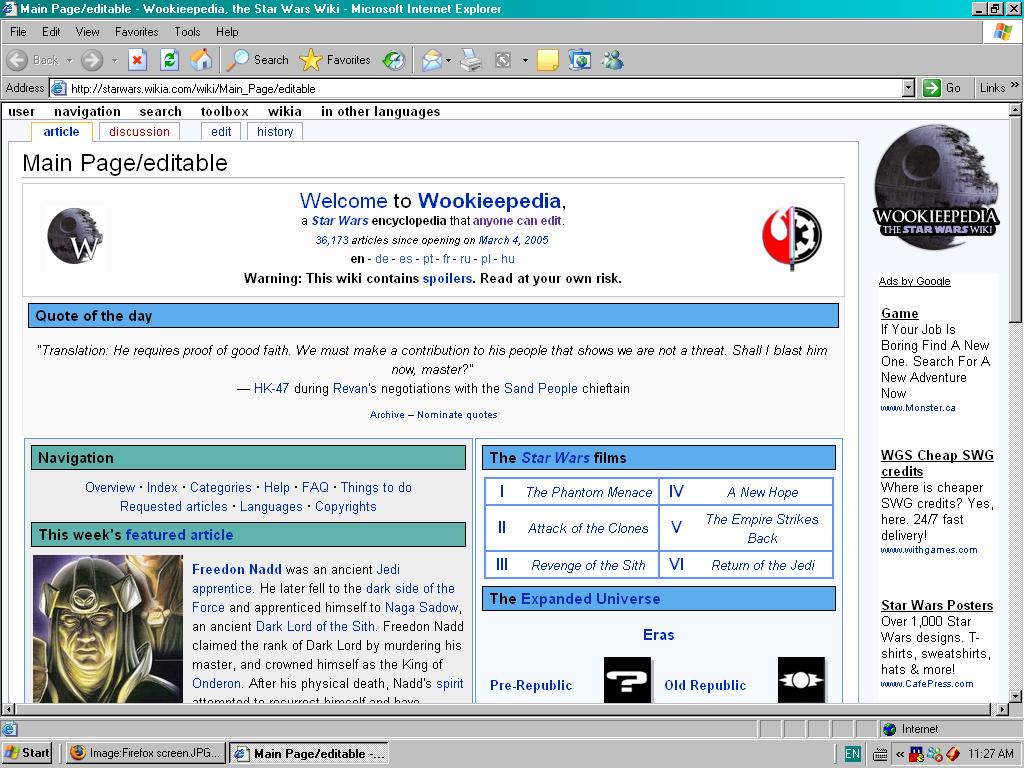Open History toolbar icon

(394, 61)
